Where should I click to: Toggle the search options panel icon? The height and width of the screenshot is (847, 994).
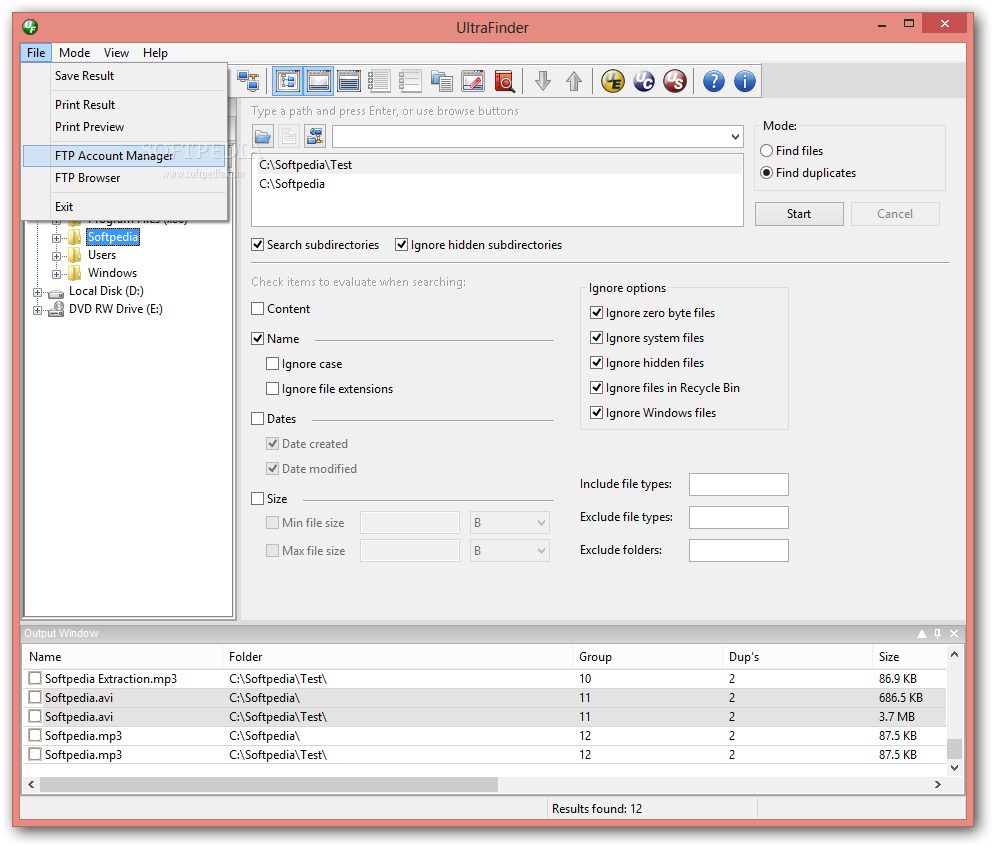(319, 81)
